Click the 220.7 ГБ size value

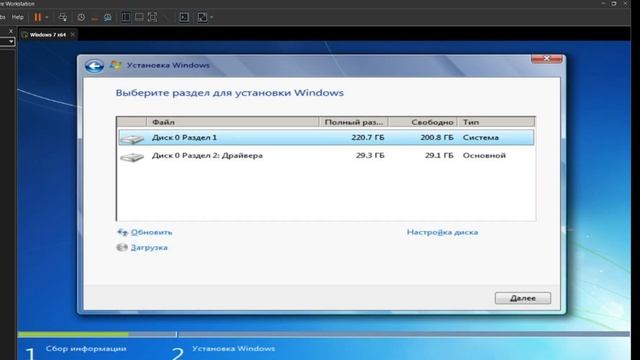(368, 138)
